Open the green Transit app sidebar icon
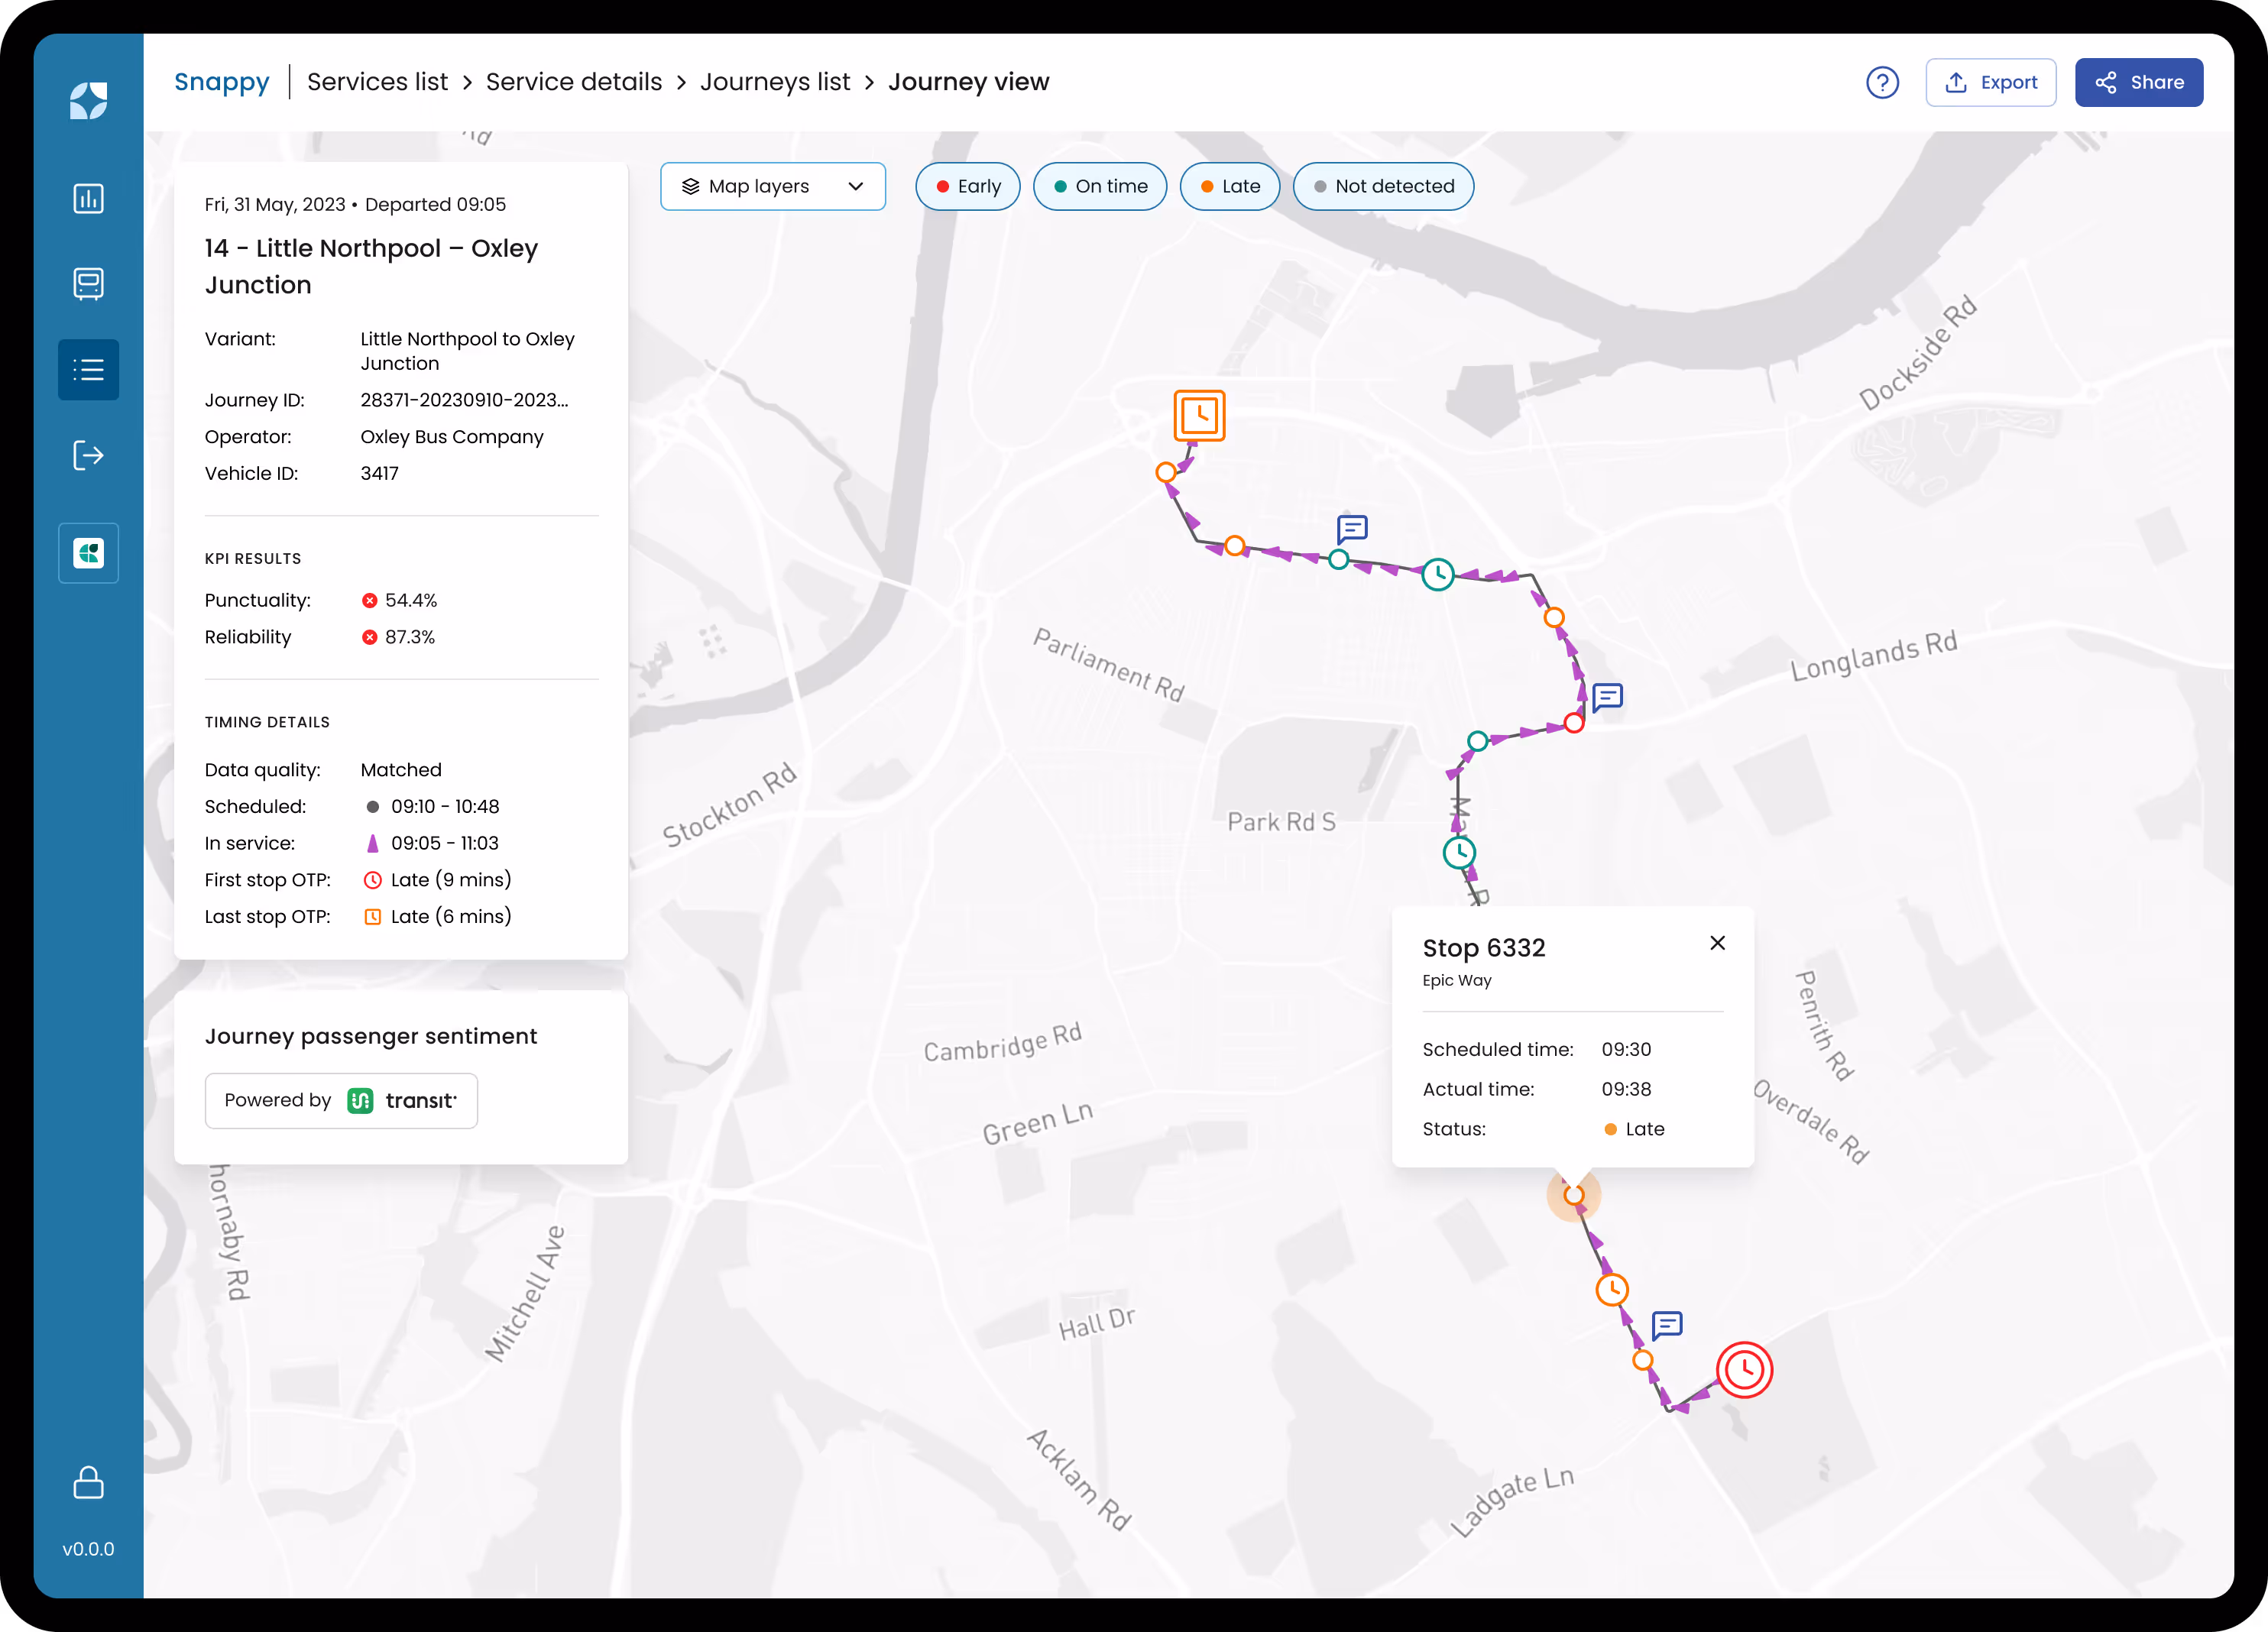This screenshot has width=2268, height=1632. tap(88, 552)
